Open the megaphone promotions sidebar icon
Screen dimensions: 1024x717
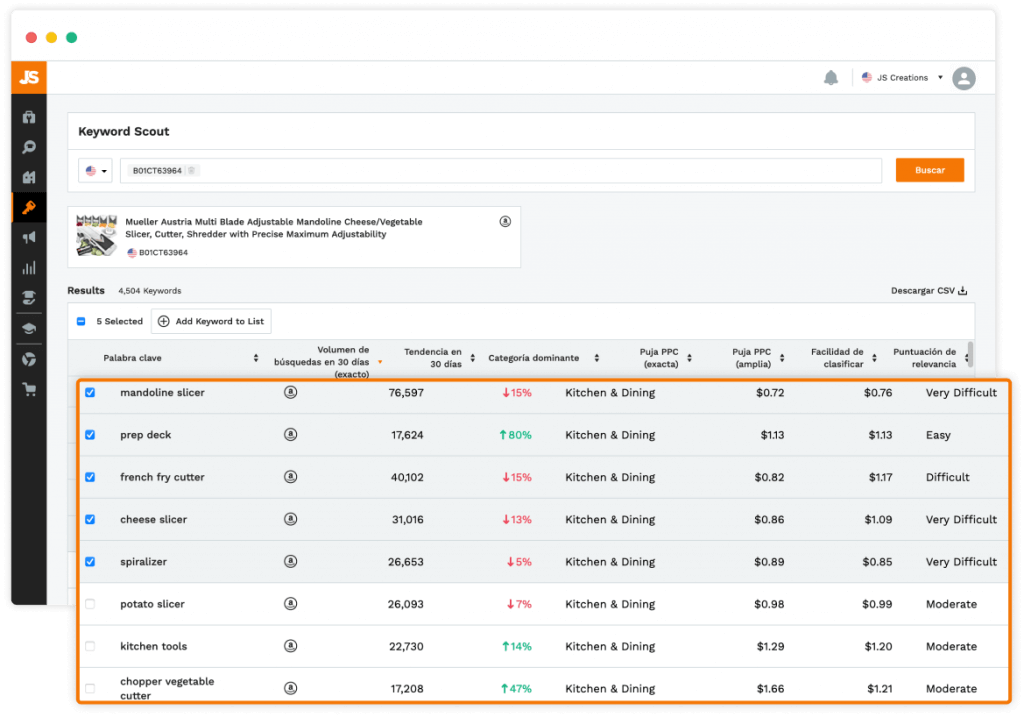click(29, 238)
